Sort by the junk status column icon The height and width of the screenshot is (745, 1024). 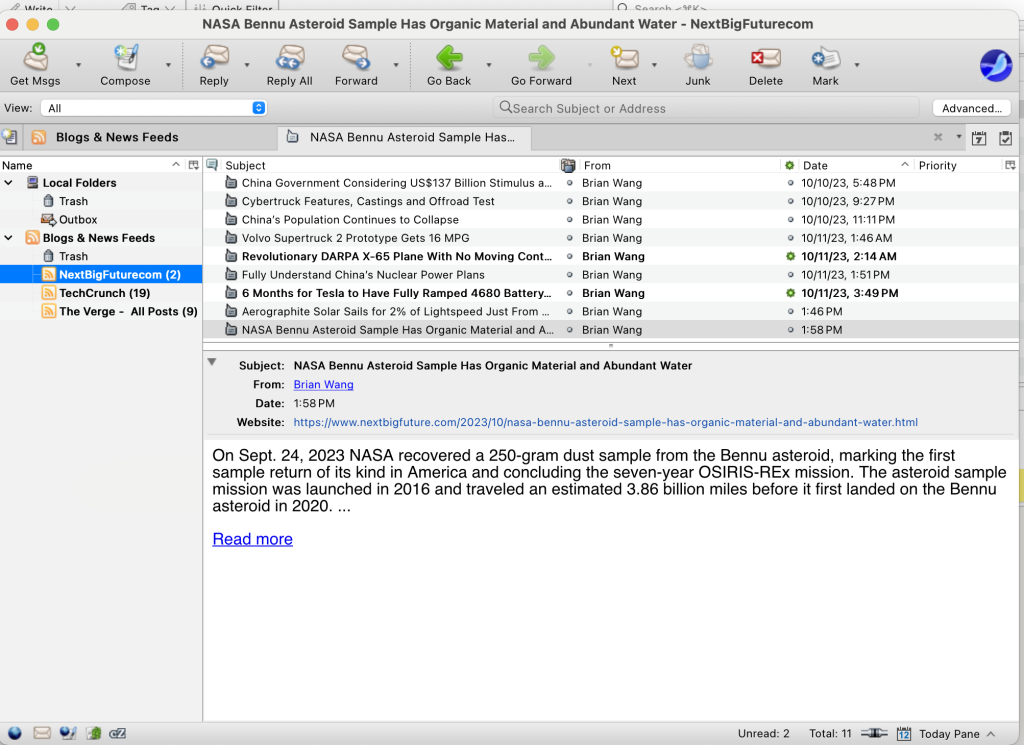click(x=568, y=165)
